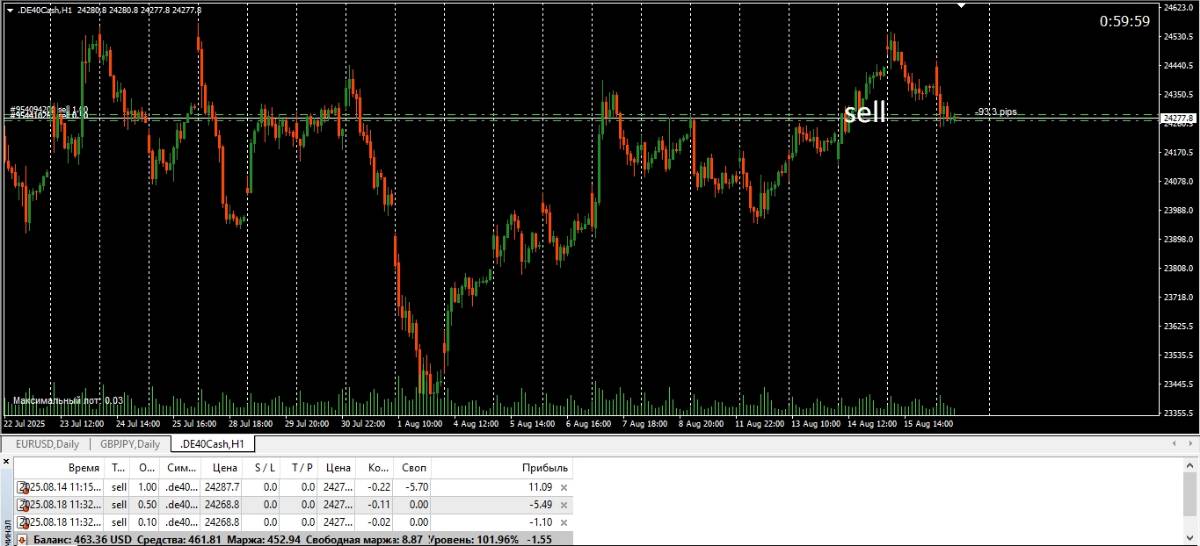
Task: Sort trades by the Прибыль column header
Action: pos(544,467)
